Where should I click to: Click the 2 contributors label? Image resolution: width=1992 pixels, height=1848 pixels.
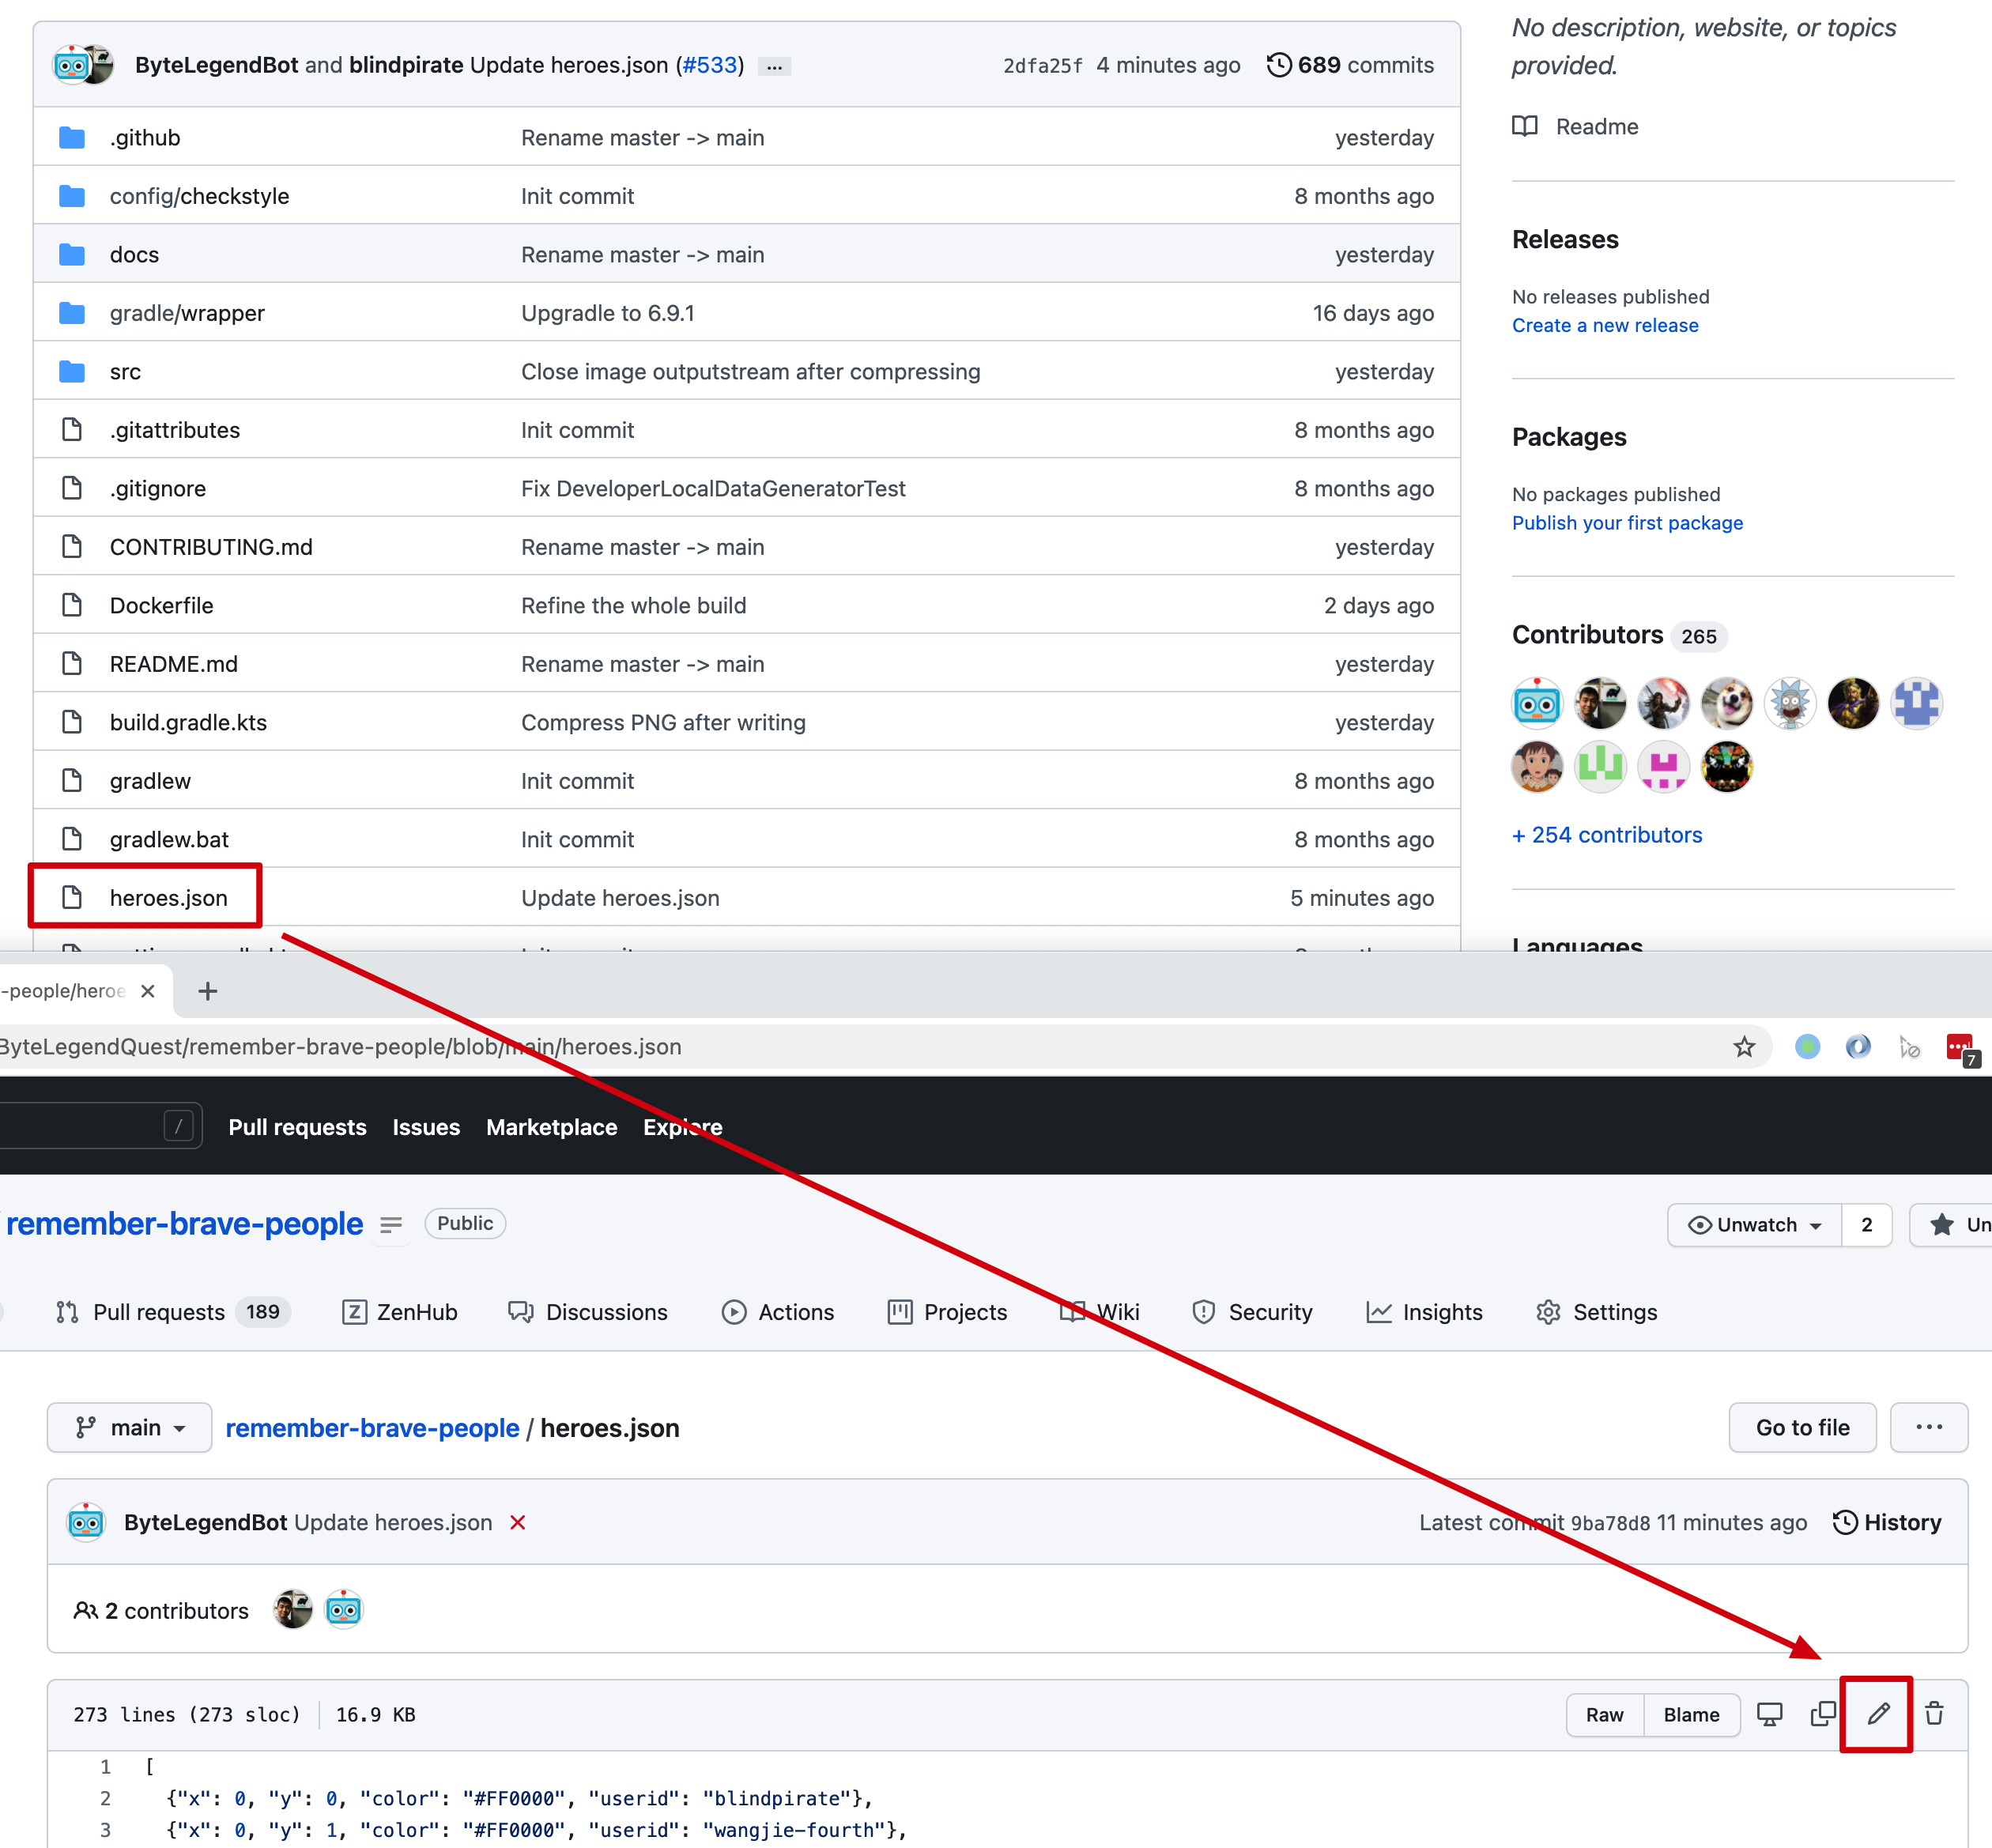161,1610
